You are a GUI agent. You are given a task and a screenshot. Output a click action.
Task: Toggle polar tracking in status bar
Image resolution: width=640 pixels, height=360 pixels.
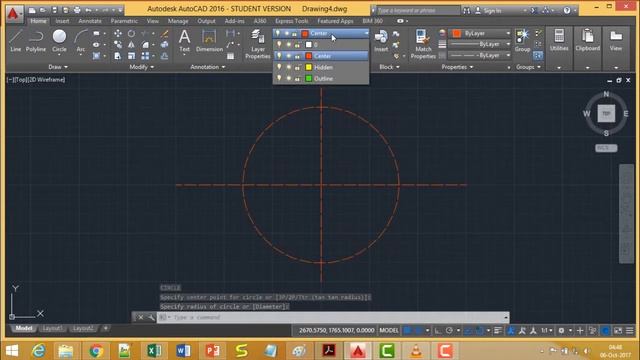click(x=449, y=330)
